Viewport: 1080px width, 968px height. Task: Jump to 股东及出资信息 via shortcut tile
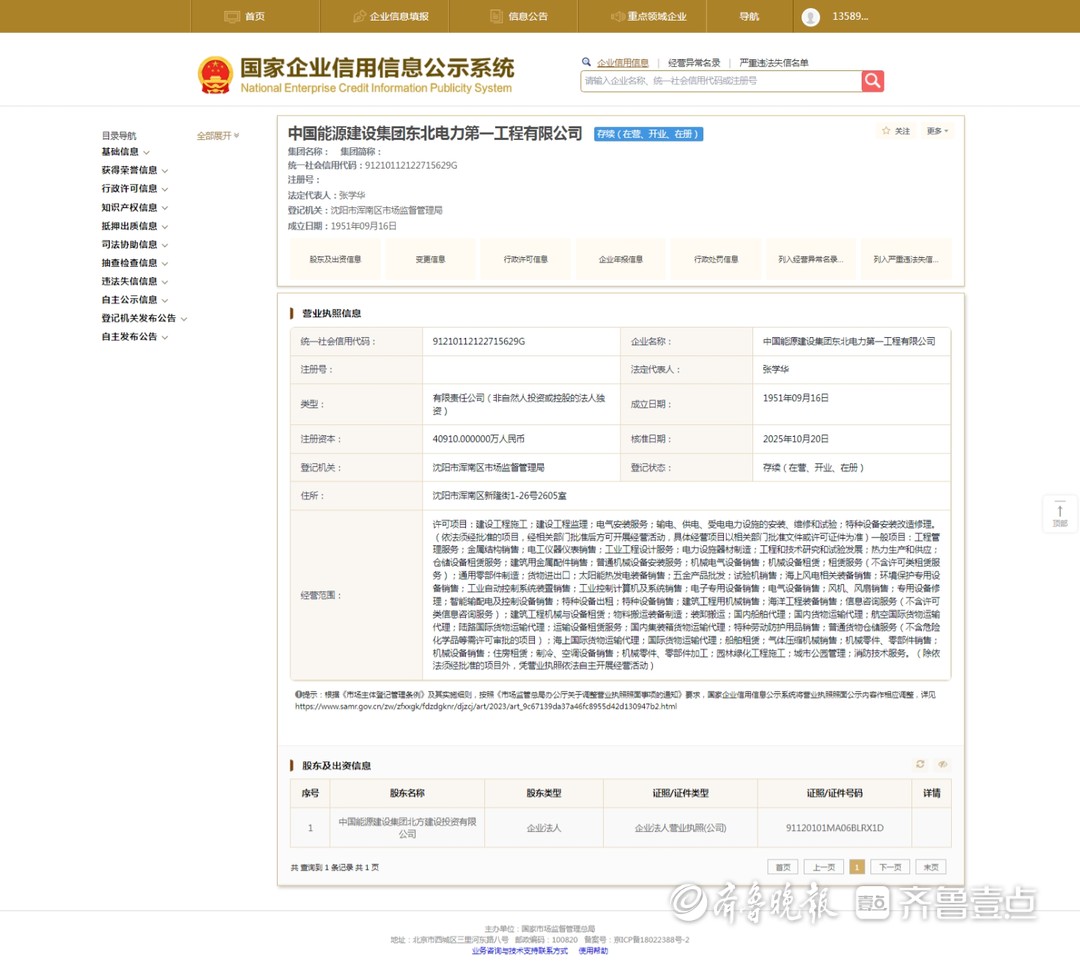click(x=335, y=259)
